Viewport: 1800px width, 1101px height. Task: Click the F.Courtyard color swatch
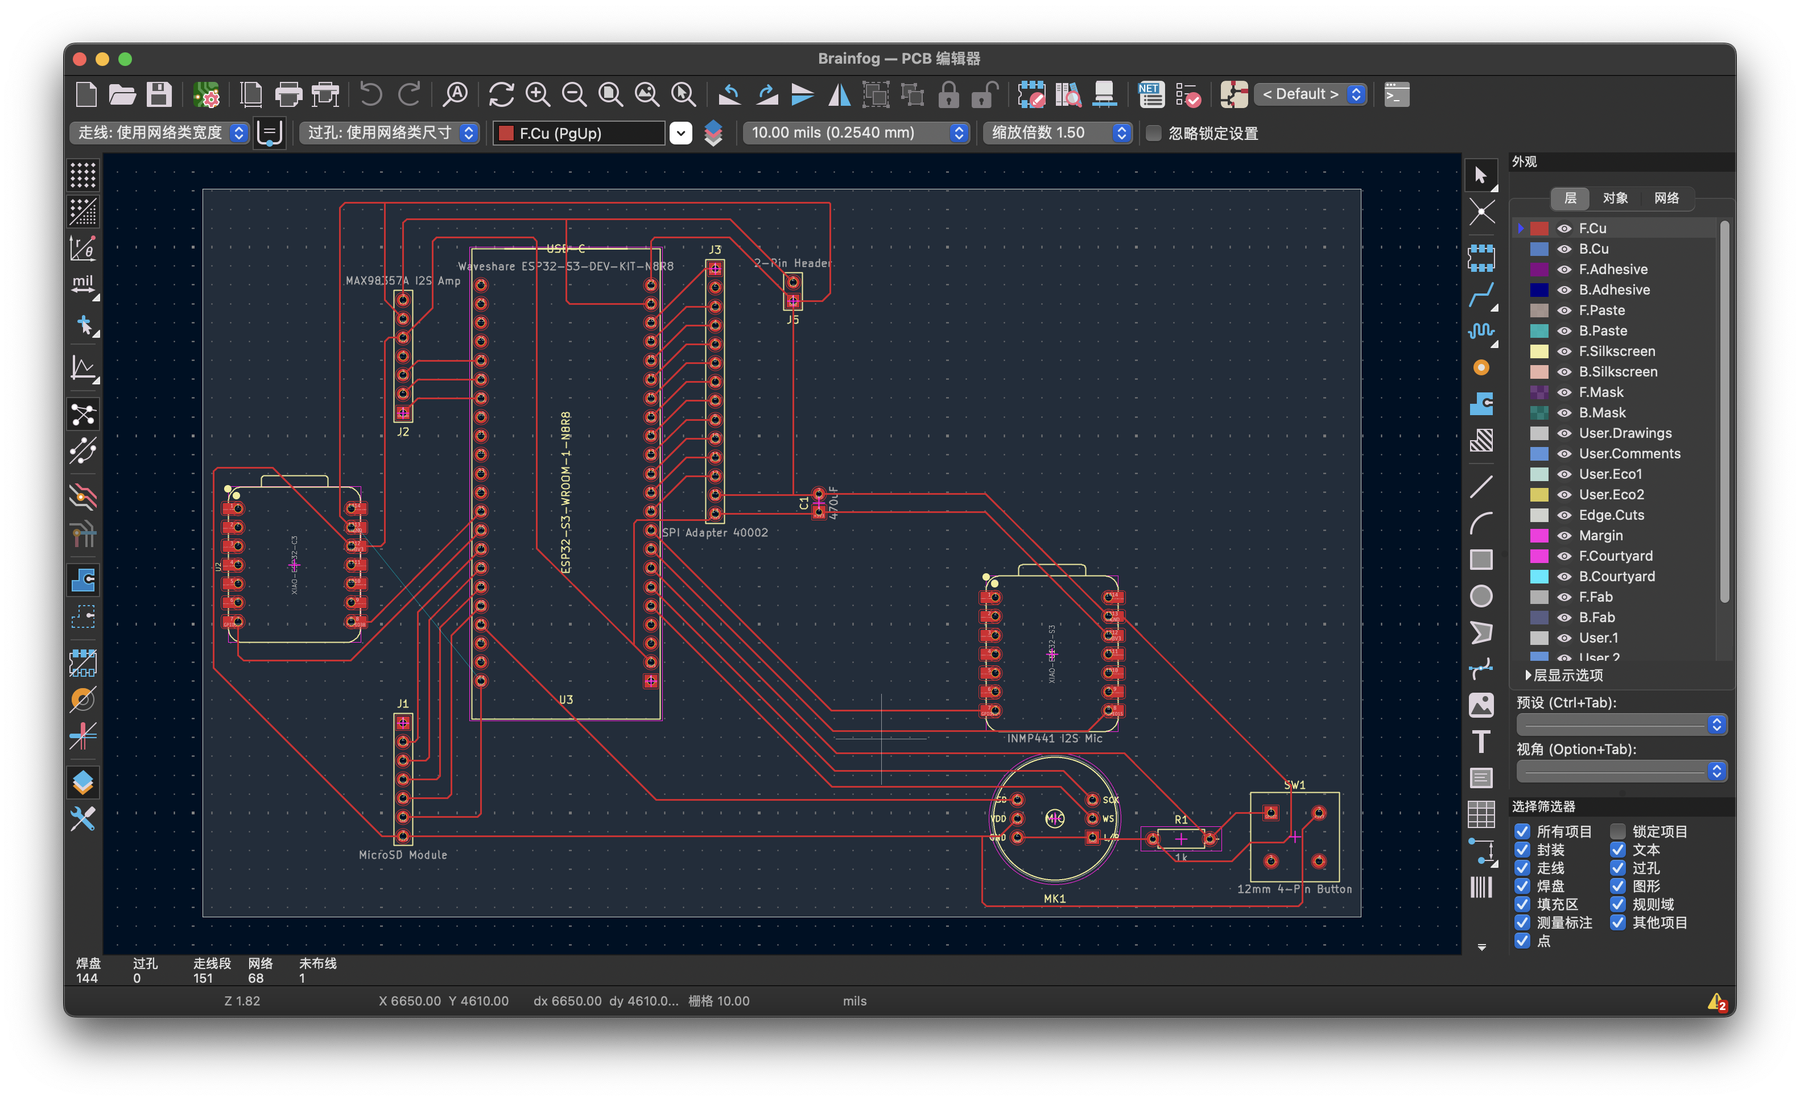pyautogui.click(x=1539, y=556)
